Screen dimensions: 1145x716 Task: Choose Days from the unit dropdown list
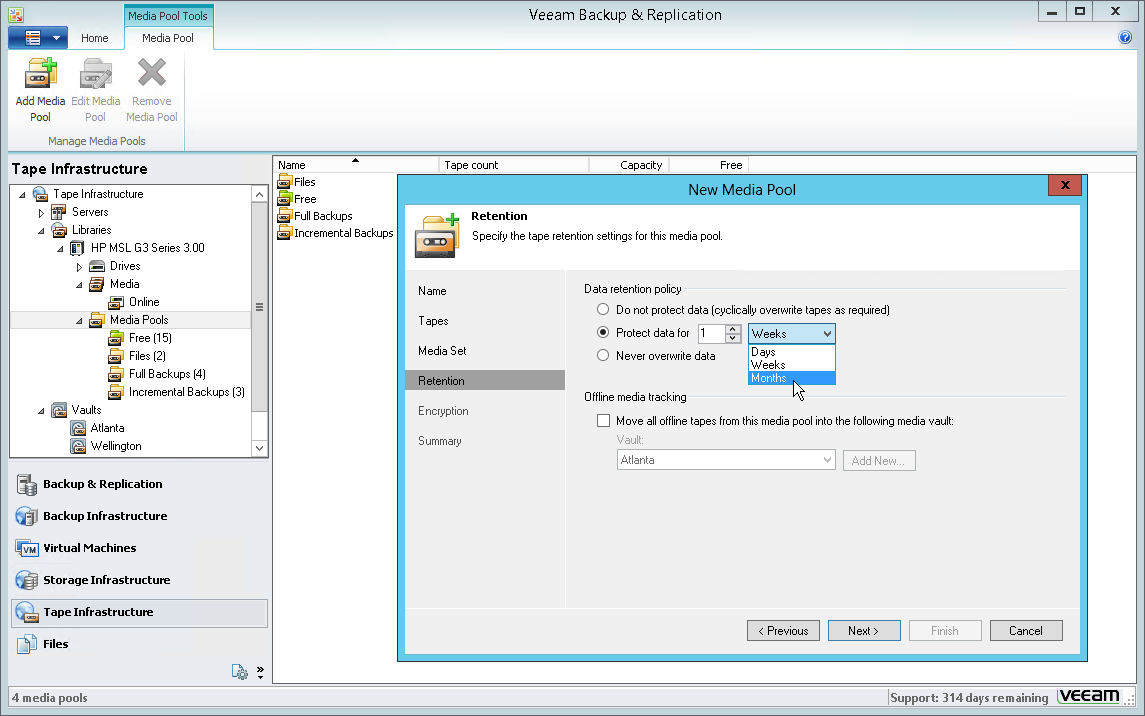coord(792,352)
